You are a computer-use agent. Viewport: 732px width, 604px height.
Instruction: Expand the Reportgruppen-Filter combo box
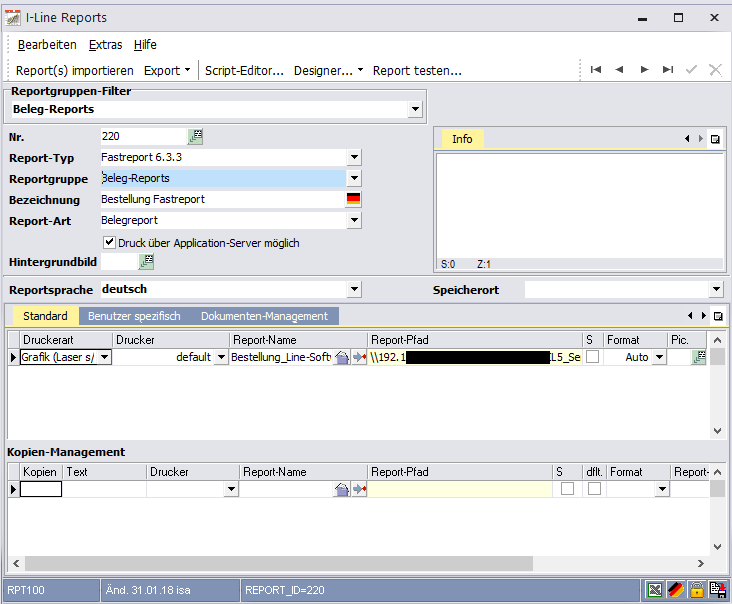pos(415,109)
